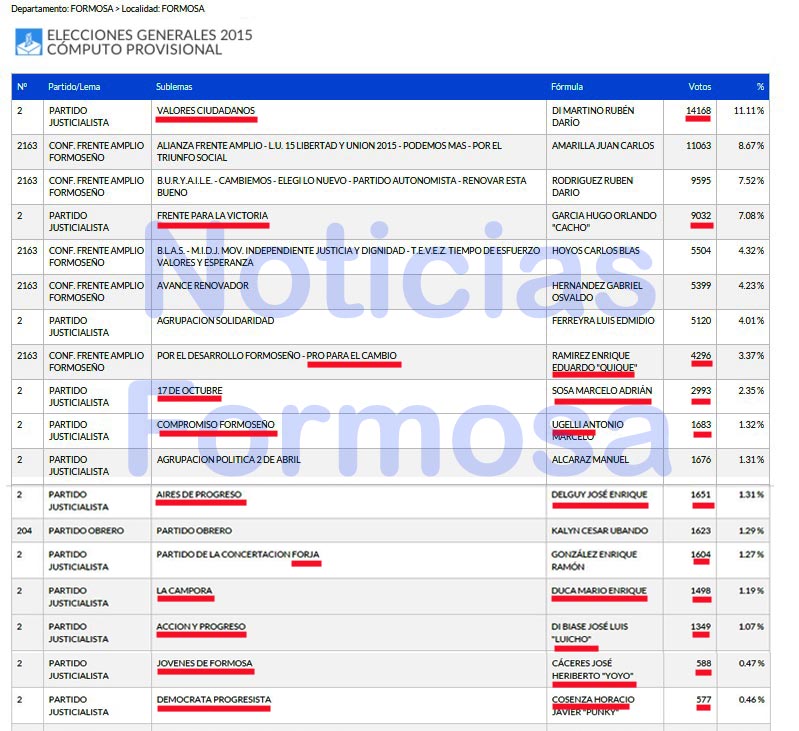Viewport: 799px width, 731px height.
Task: Click the Partido/Lema column header
Action: (x=74, y=87)
